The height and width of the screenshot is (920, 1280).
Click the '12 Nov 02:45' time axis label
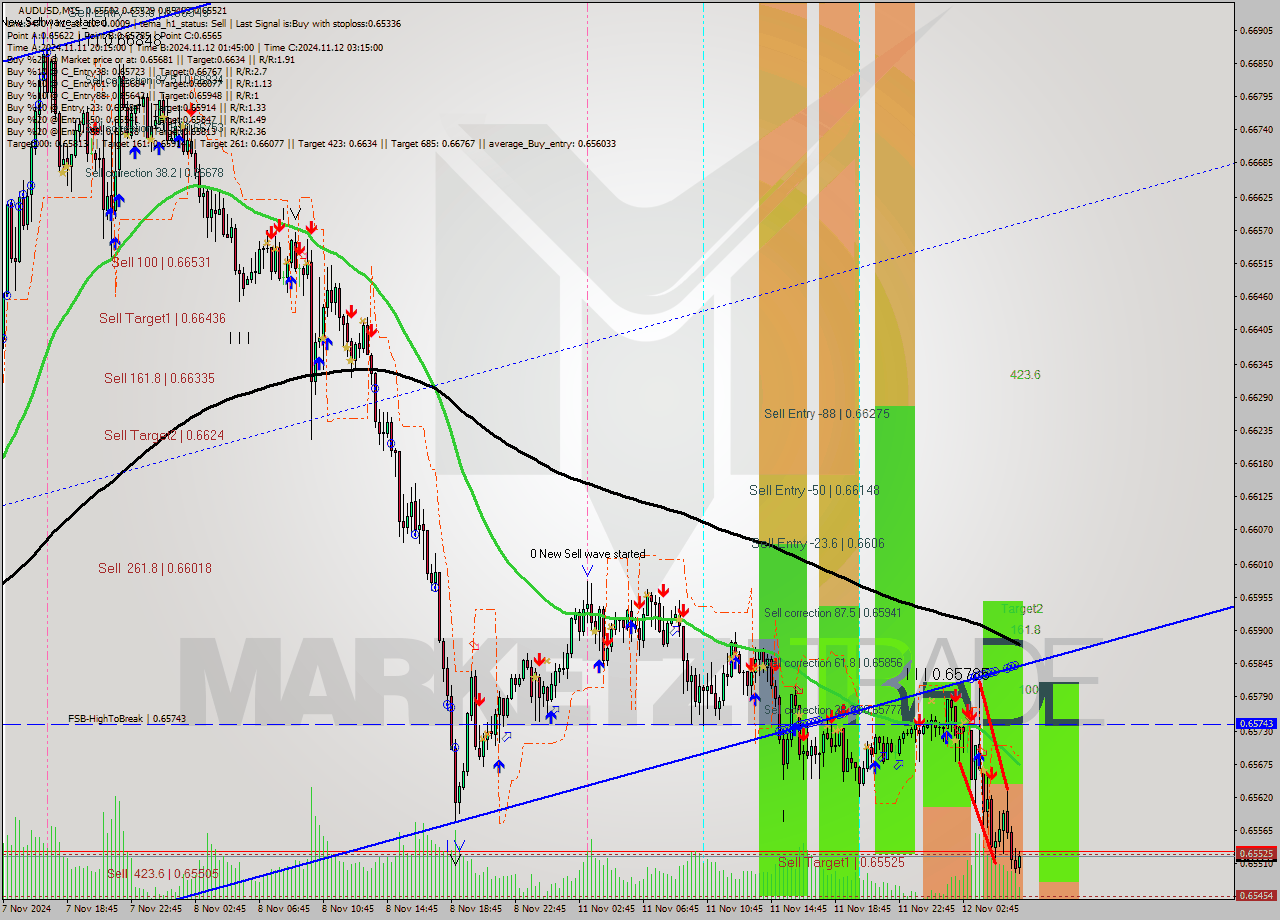click(989, 909)
